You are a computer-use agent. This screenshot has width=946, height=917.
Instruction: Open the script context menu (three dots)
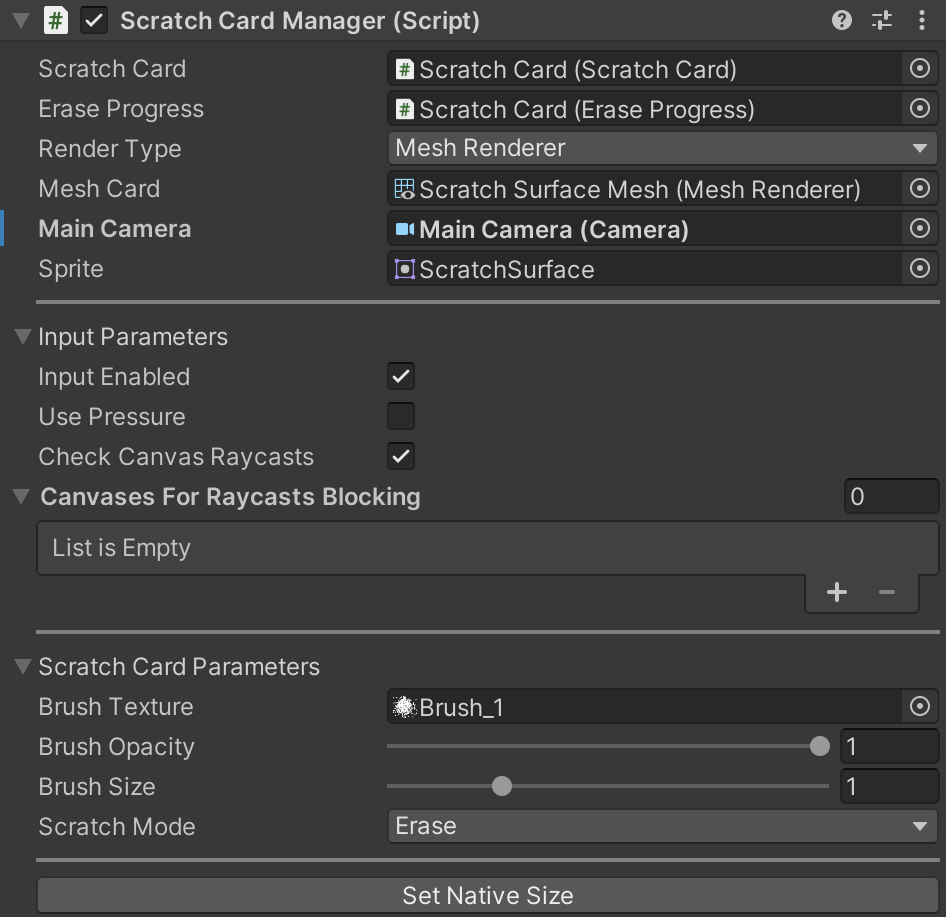(922, 19)
